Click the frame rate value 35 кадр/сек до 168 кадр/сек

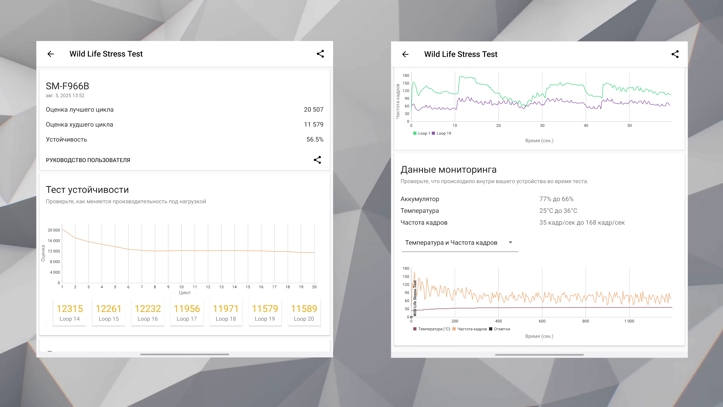coord(582,223)
